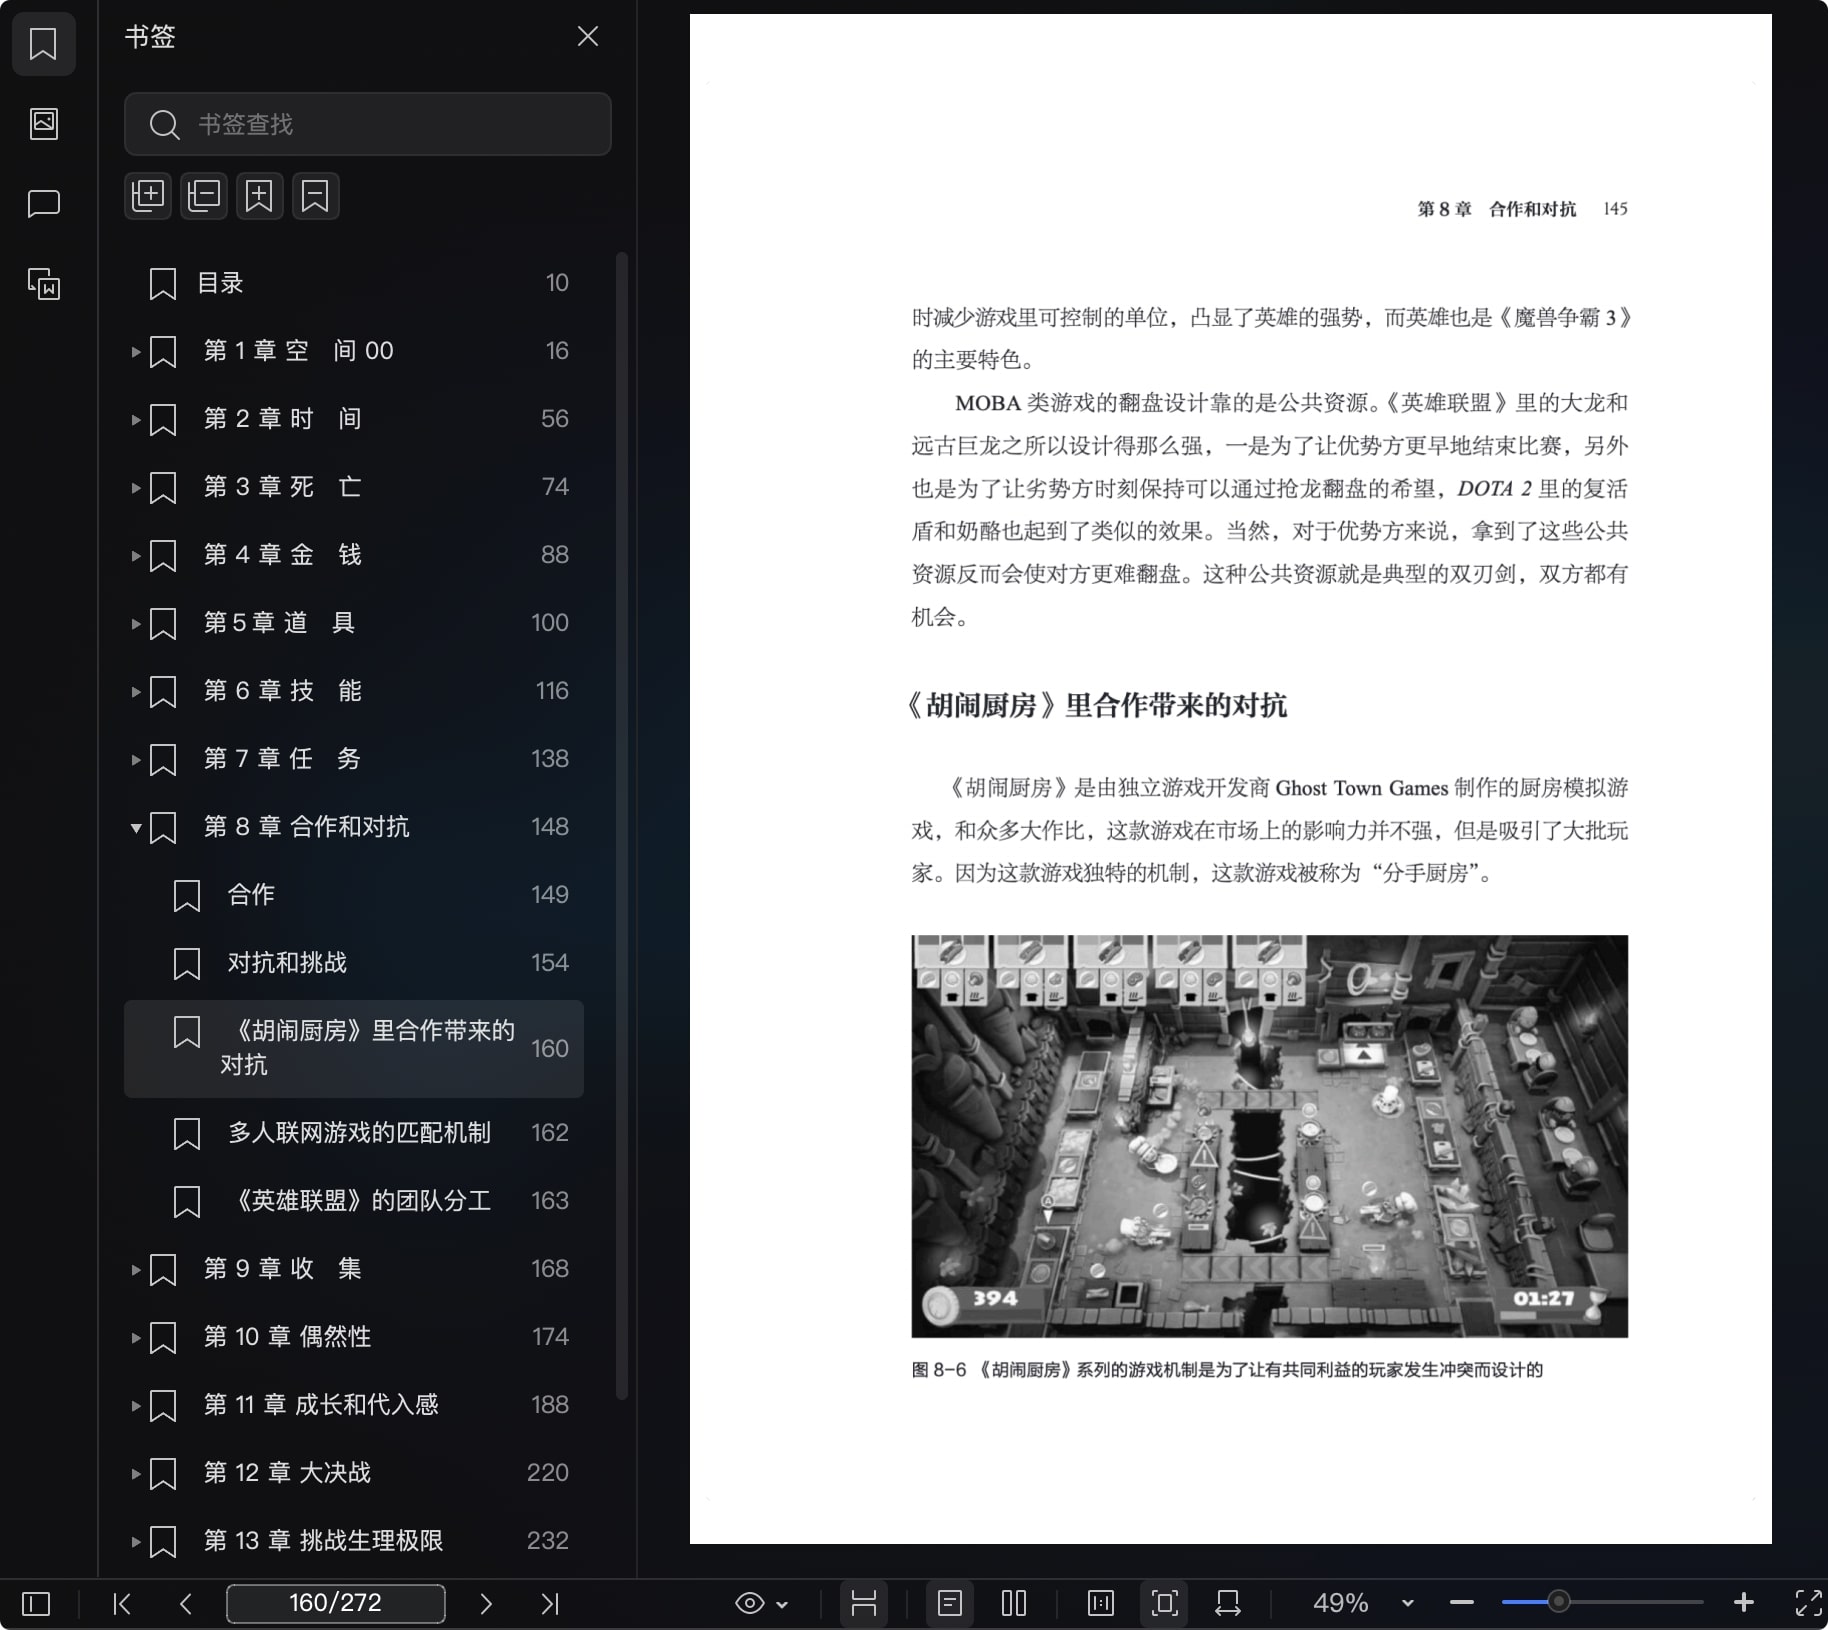Click page number 88 in bookmark list
The width and height of the screenshot is (1828, 1630).
coord(554,555)
